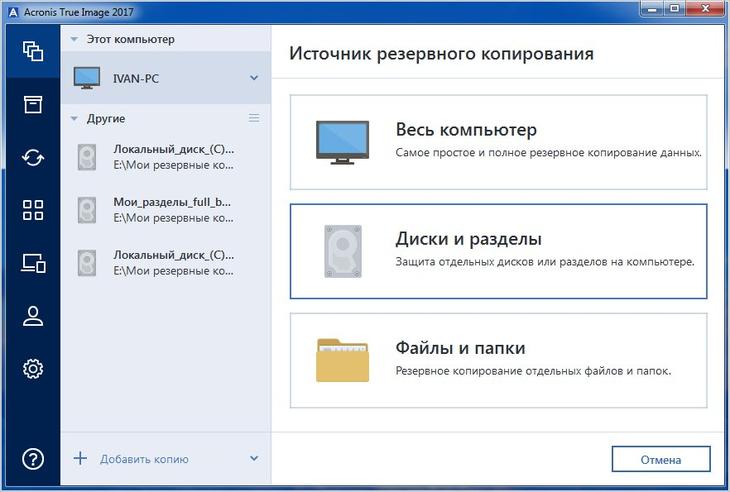This screenshot has height=492, width=730.
Task: Collapse the Другие group
Action: pyautogui.click(x=74, y=119)
